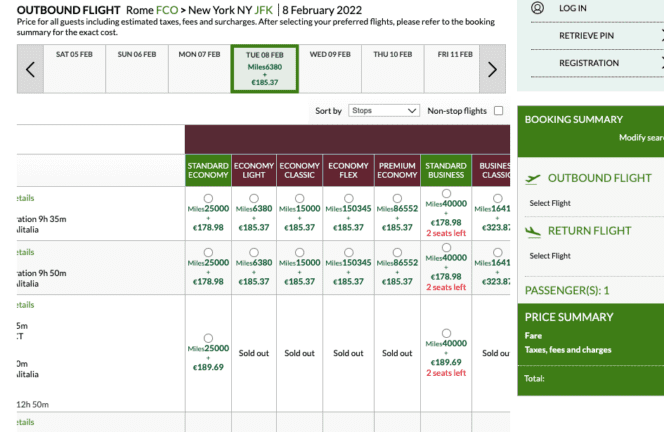Click the return flight landing plane icon
This screenshot has width=664, height=432.
click(532, 231)
